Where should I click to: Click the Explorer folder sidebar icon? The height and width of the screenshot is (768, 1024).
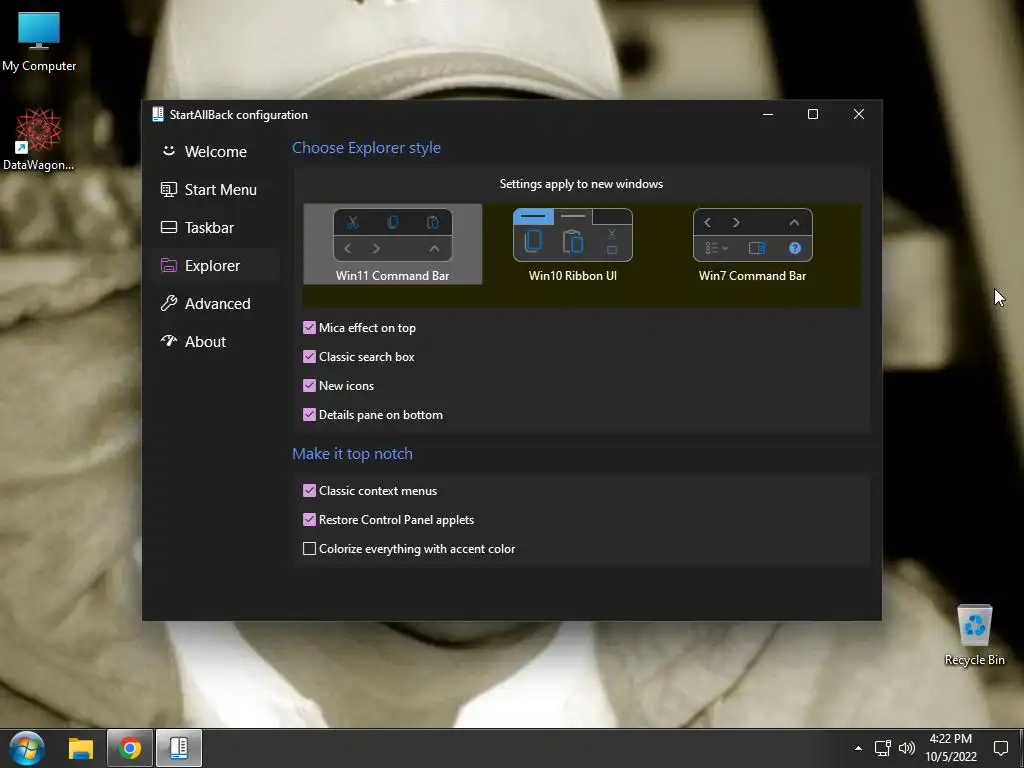168,265
